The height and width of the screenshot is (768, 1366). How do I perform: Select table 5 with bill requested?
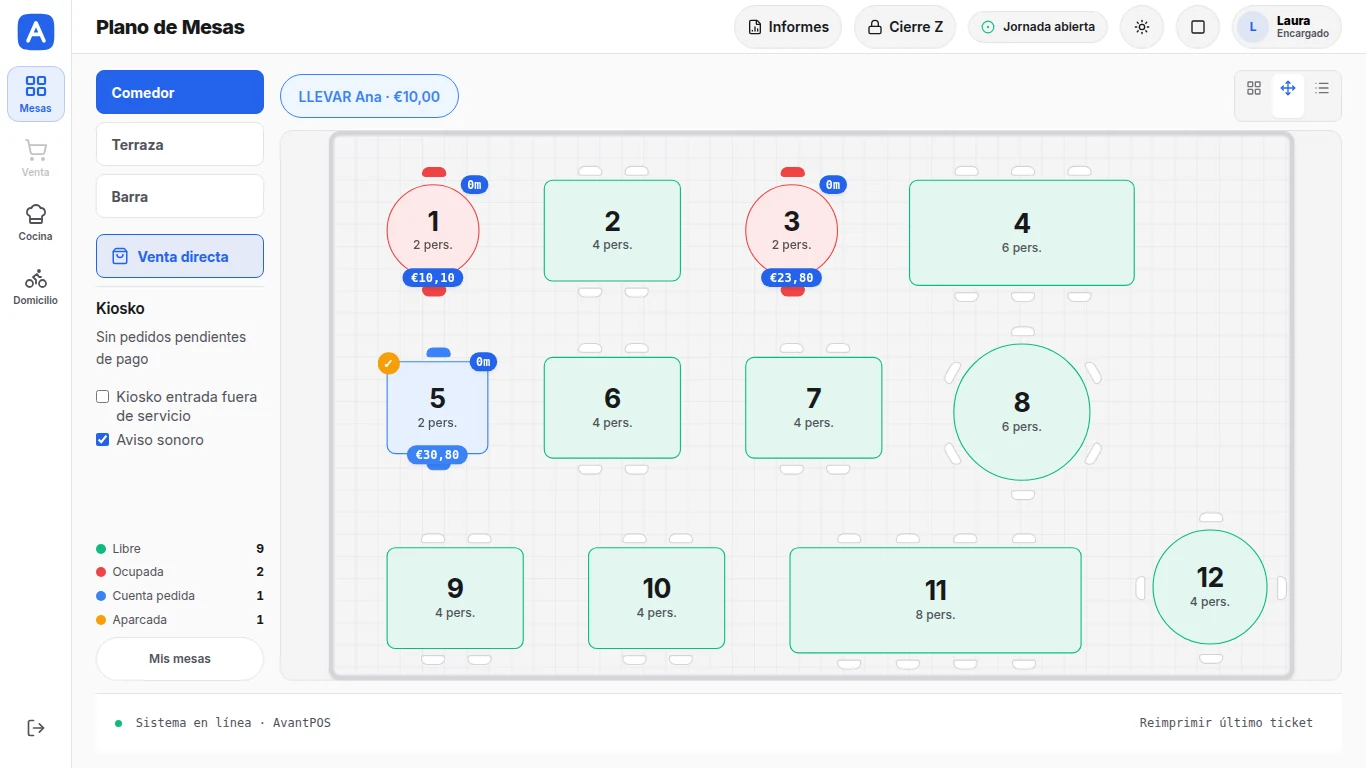click(437, 408)
